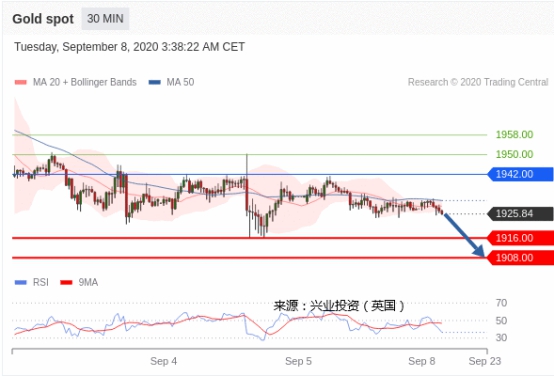Click the Sep 5 date axis label
Image resolution: width=554 pixels, height=377 pixels.
[x=299, y=361]
